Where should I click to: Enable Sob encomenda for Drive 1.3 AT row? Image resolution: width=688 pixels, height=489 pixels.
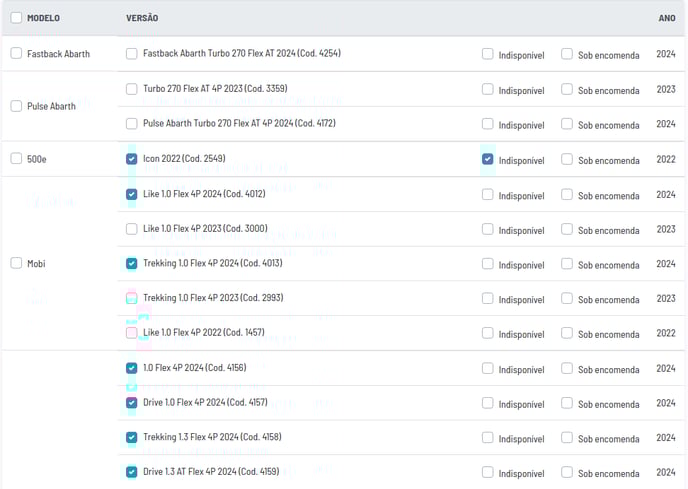coord(567,472)
